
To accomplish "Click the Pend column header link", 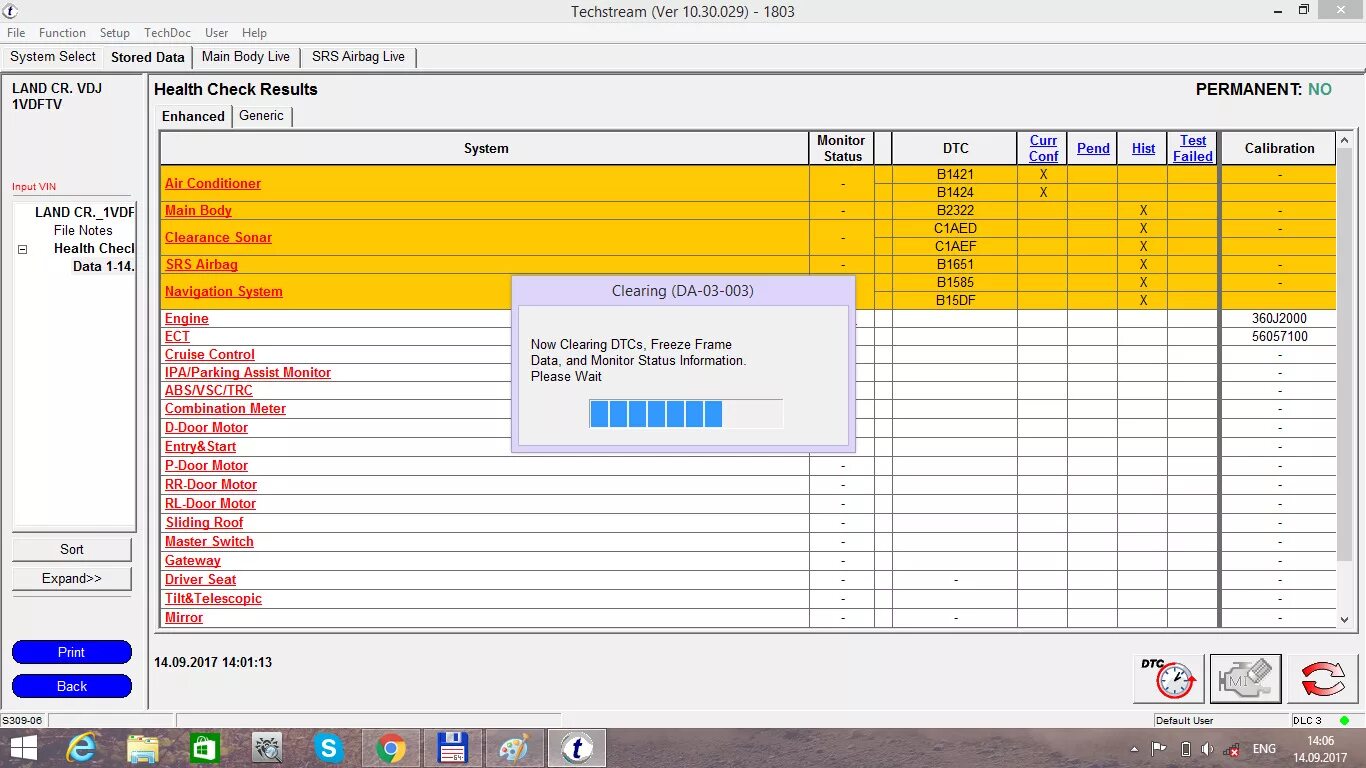I will (1093, 148).
